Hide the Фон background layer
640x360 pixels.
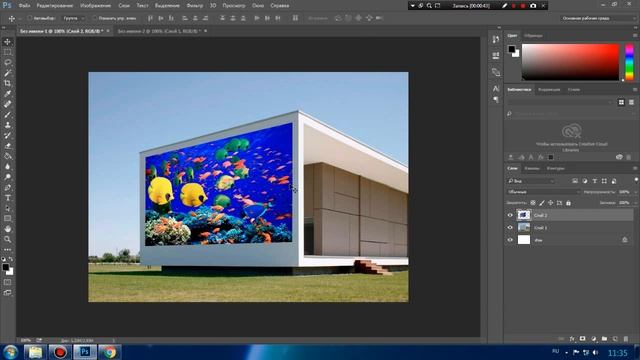(510, 240)
